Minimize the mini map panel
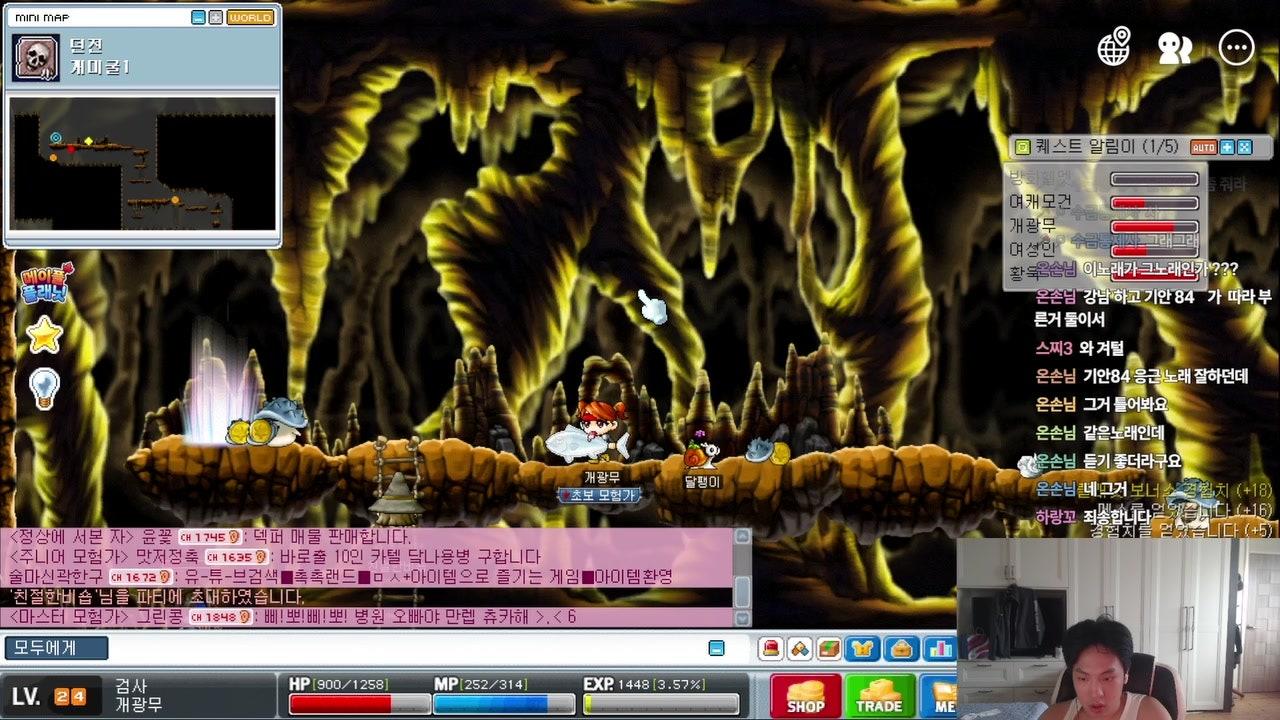Image resolution: width=1280 pixels, height=720 pixels. point(199,17)
